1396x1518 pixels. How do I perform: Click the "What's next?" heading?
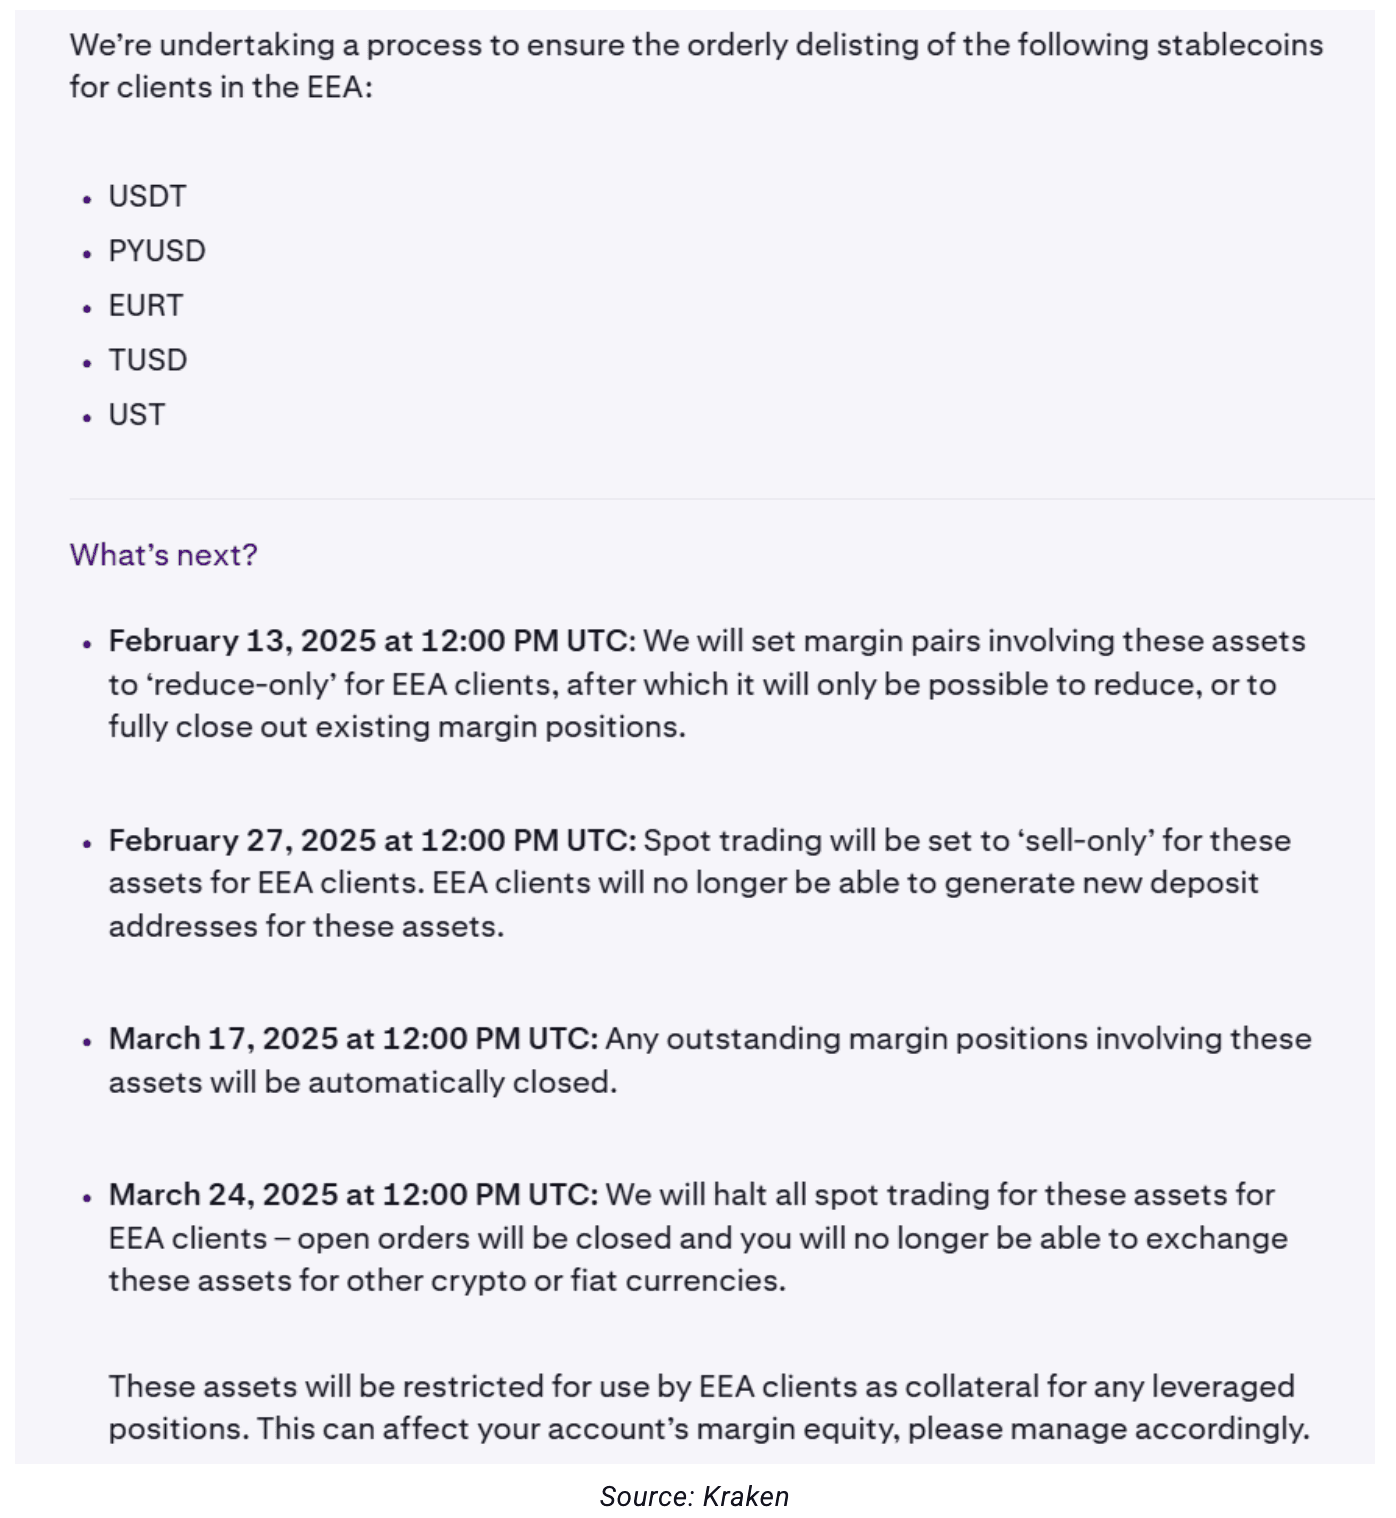click(164, 555)
